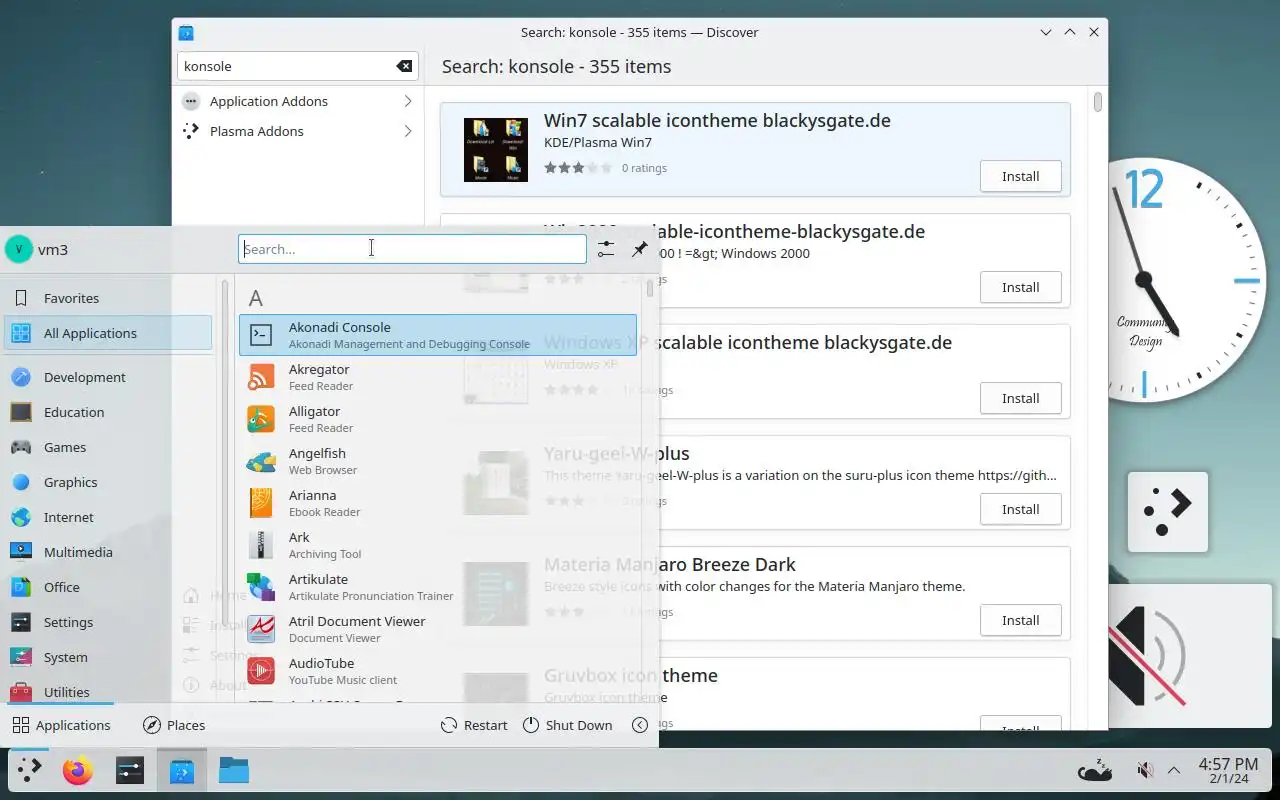Open the Development category
Viewport: 1280px width, 800px height.
coord(108,377)
